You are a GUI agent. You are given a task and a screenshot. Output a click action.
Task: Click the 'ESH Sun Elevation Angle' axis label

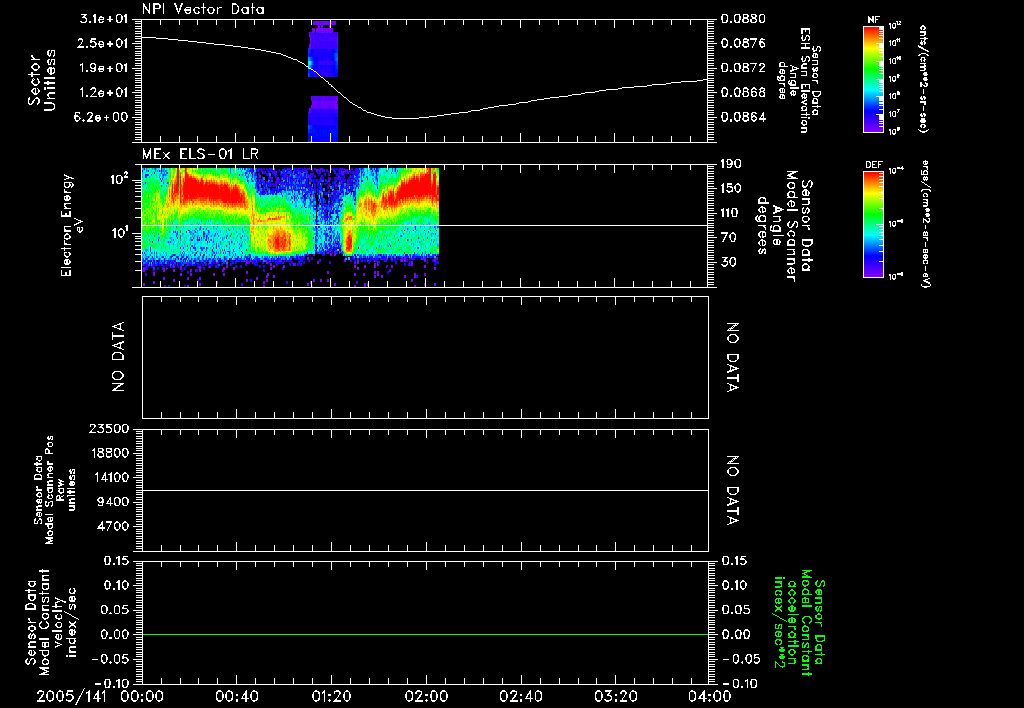pyautogui.click(x=797, y=80)
